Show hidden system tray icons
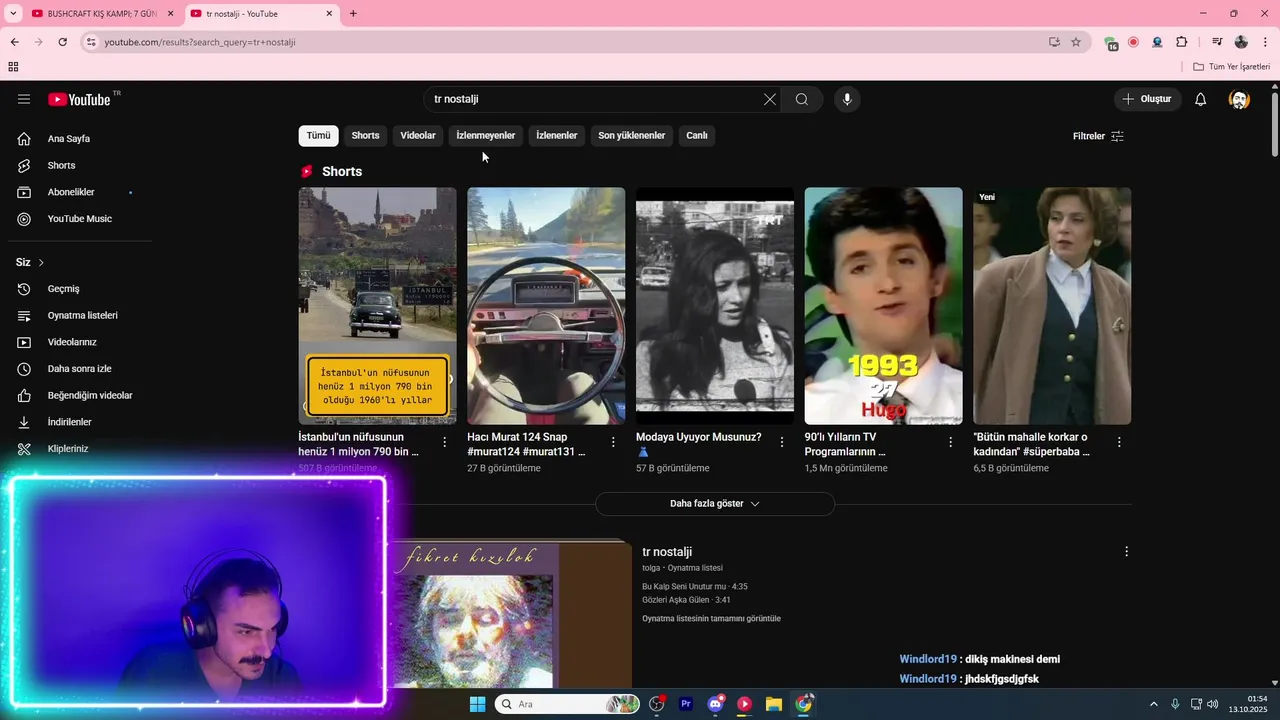The width and height of the screenshot is (1280, 720). point(1153,704)
